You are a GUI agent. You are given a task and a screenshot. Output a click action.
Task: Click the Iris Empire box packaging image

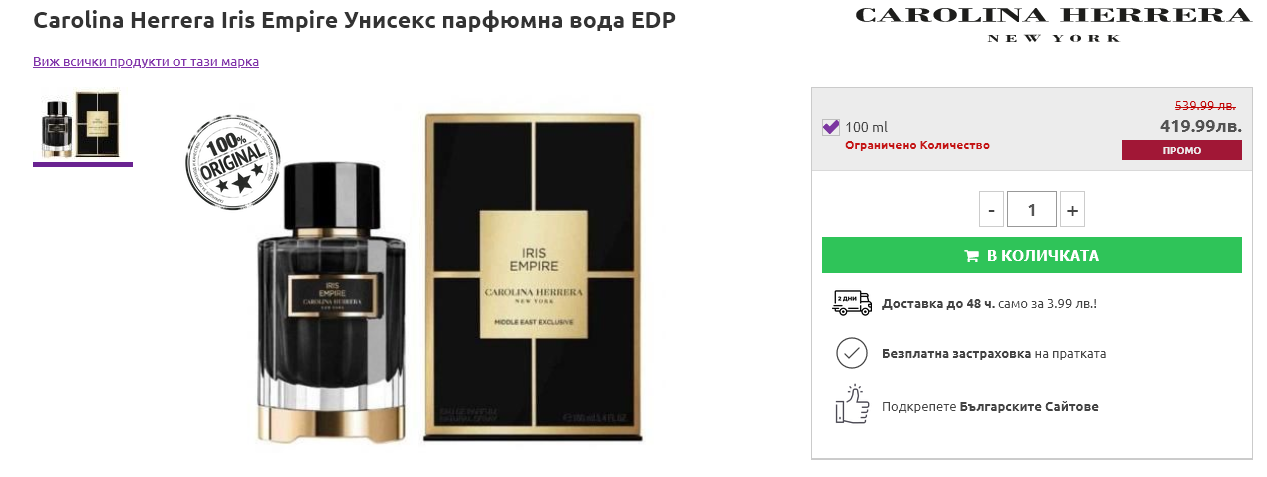(533, 275)
